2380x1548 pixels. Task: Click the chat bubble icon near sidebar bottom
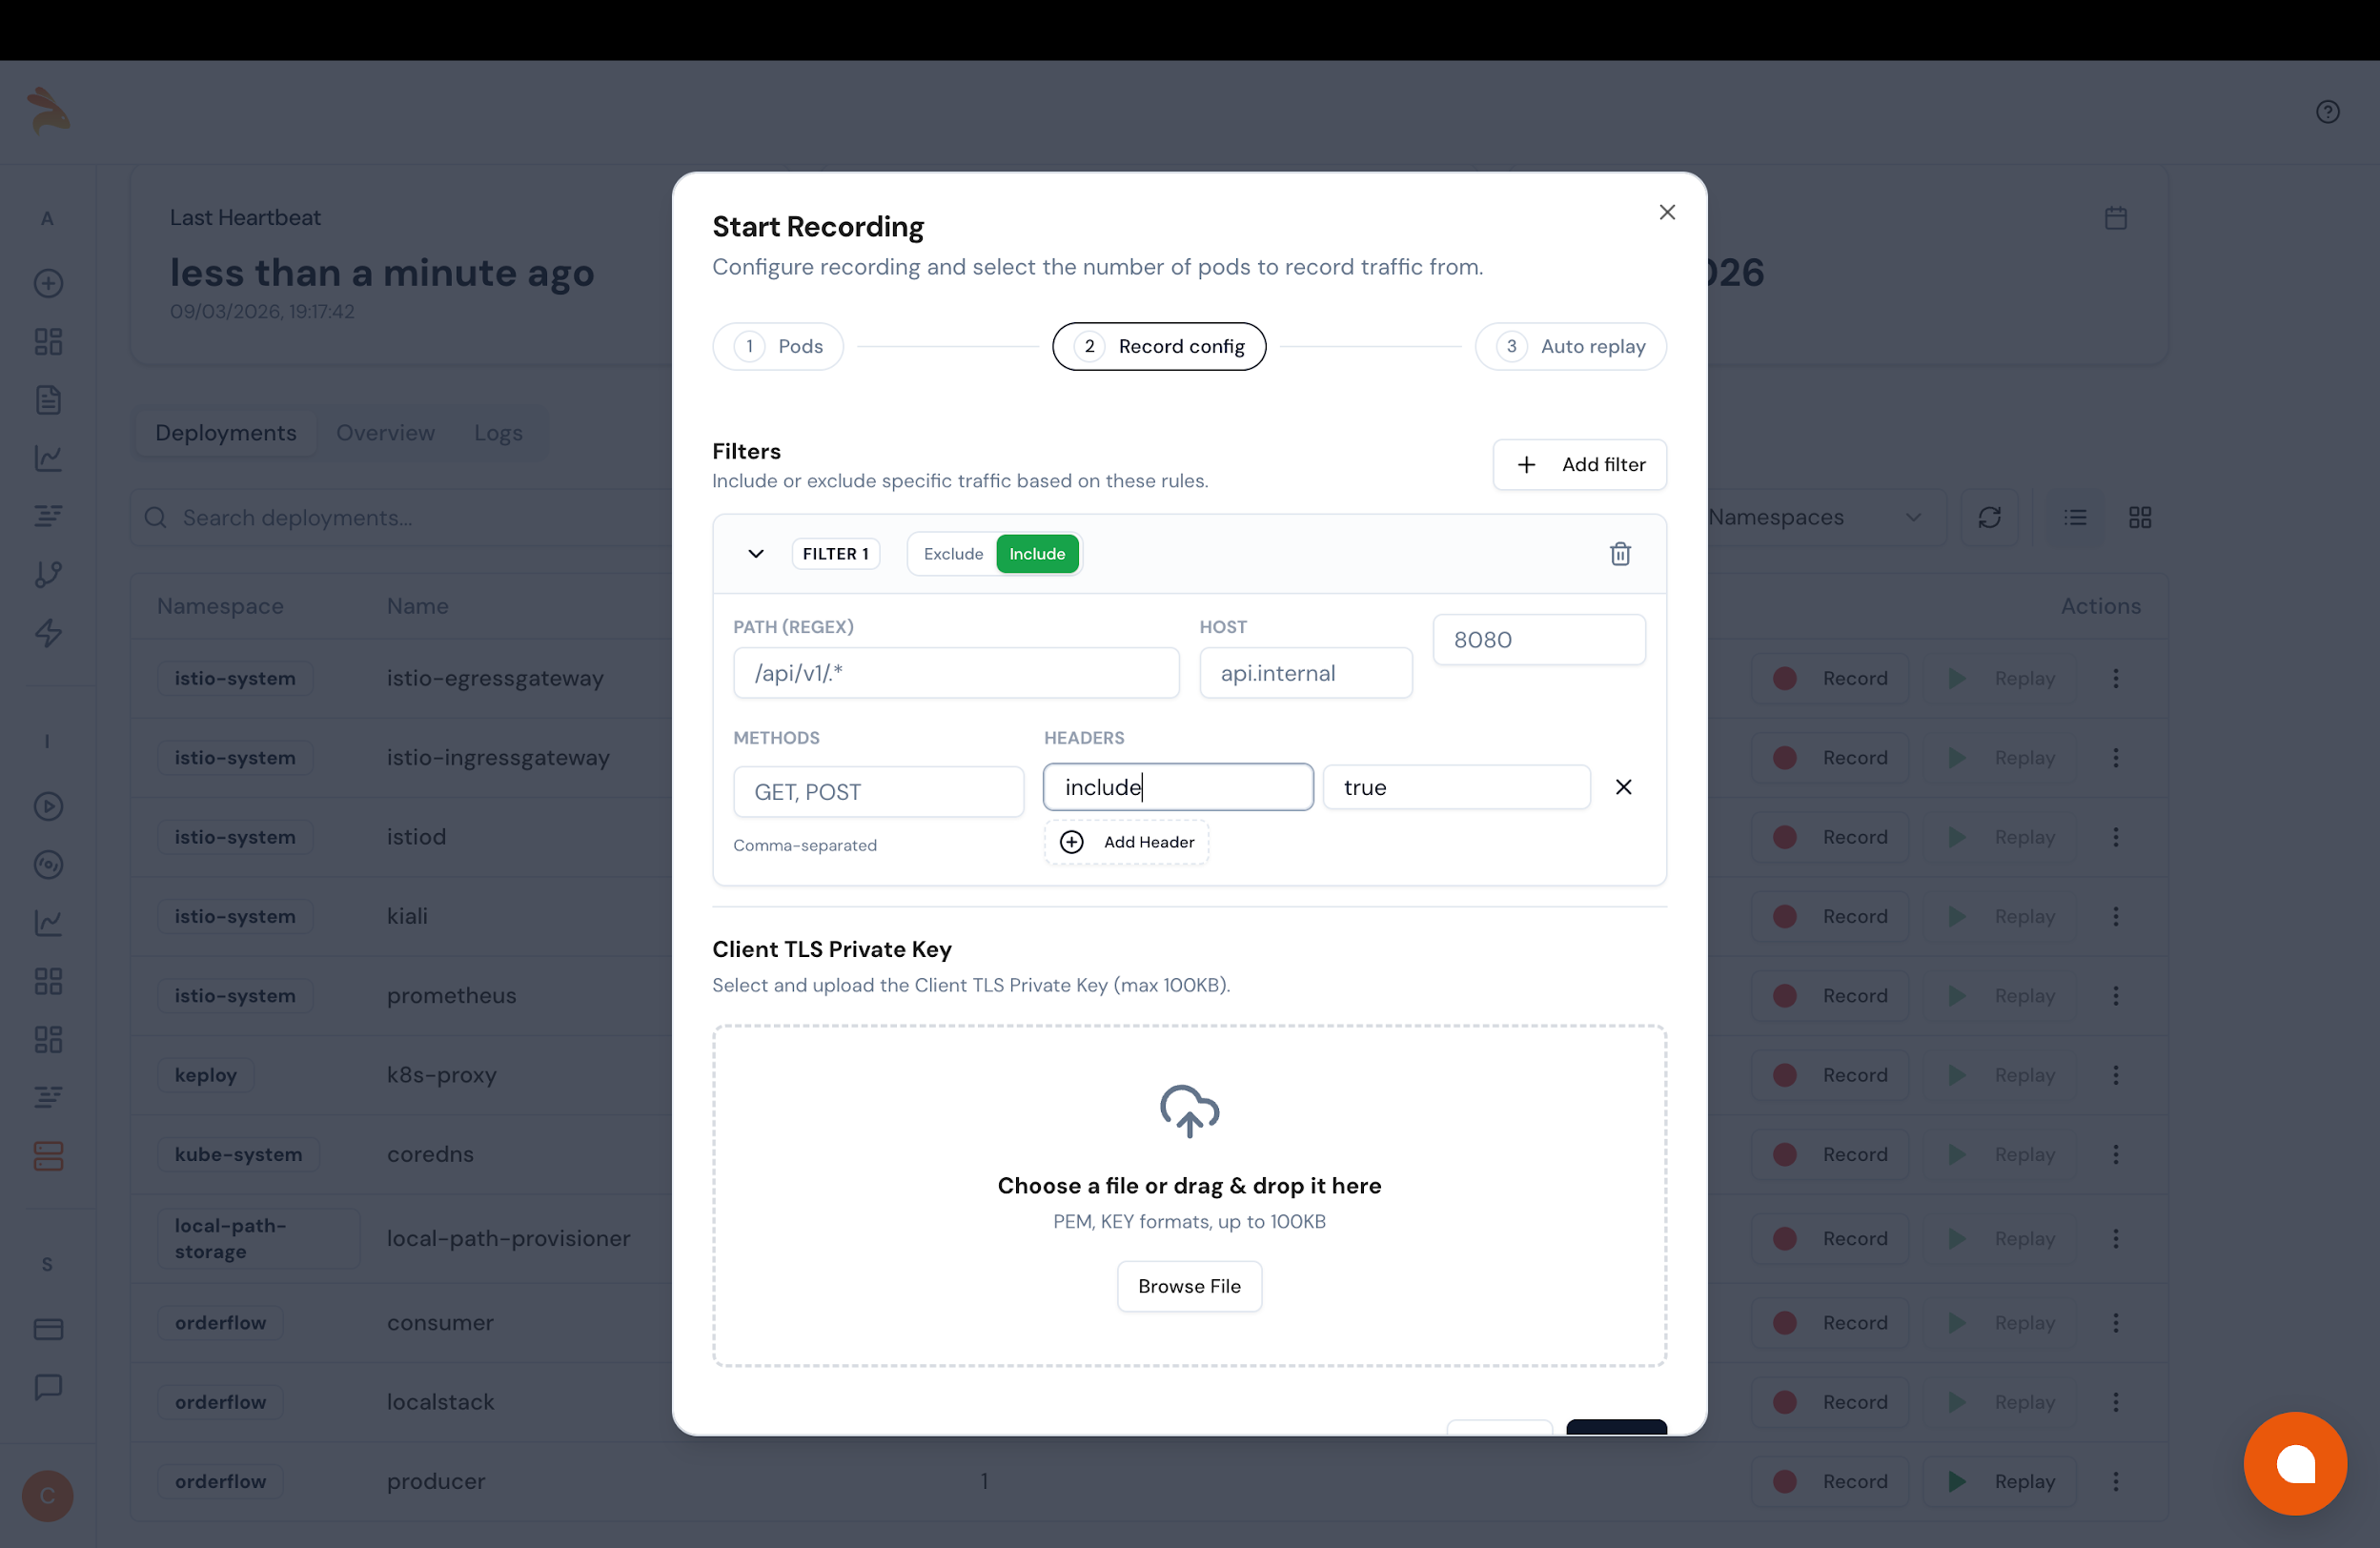click(x=47, y=1387)
